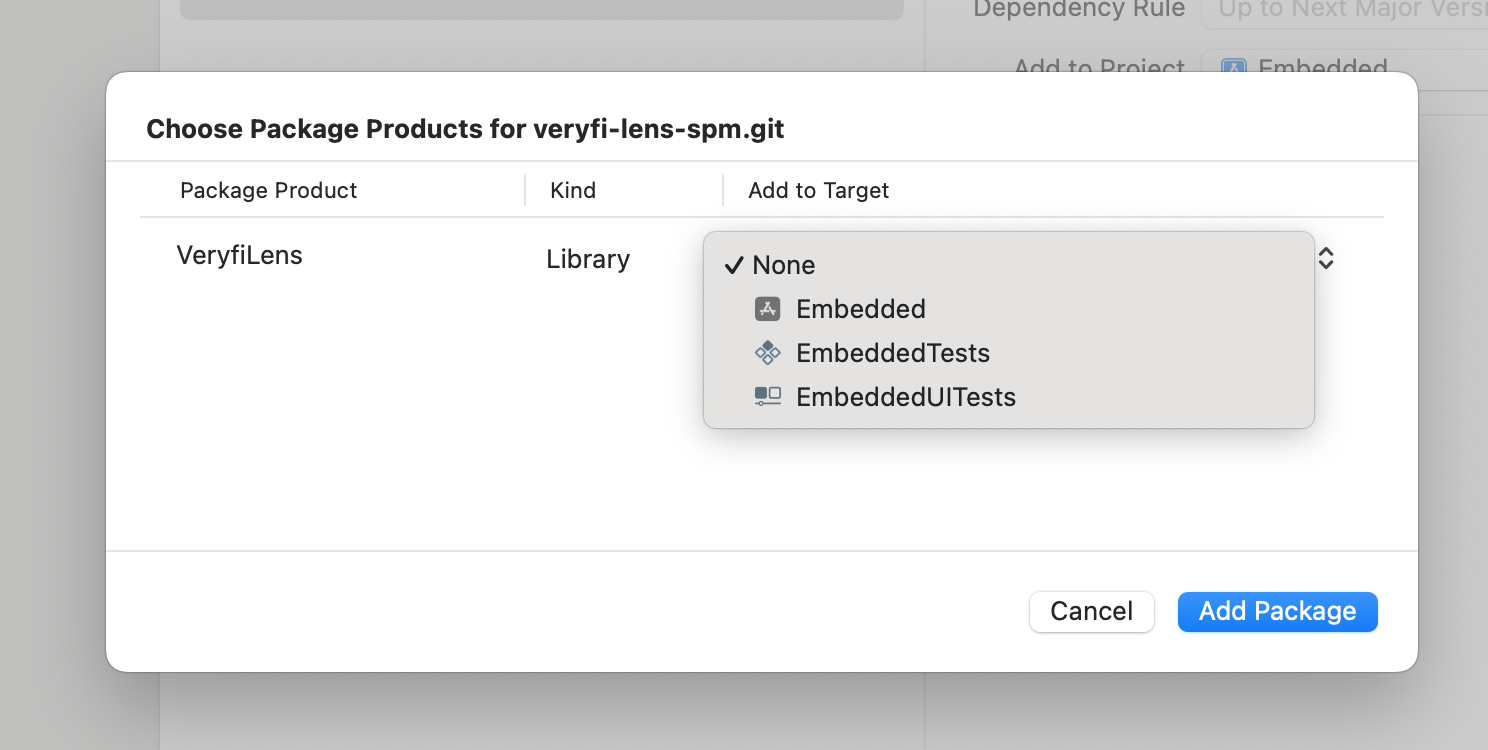Click the EmbeddedUITests UI test icon
The image size is (1488, 750).
pyautogui.click(x=767, y=397)
